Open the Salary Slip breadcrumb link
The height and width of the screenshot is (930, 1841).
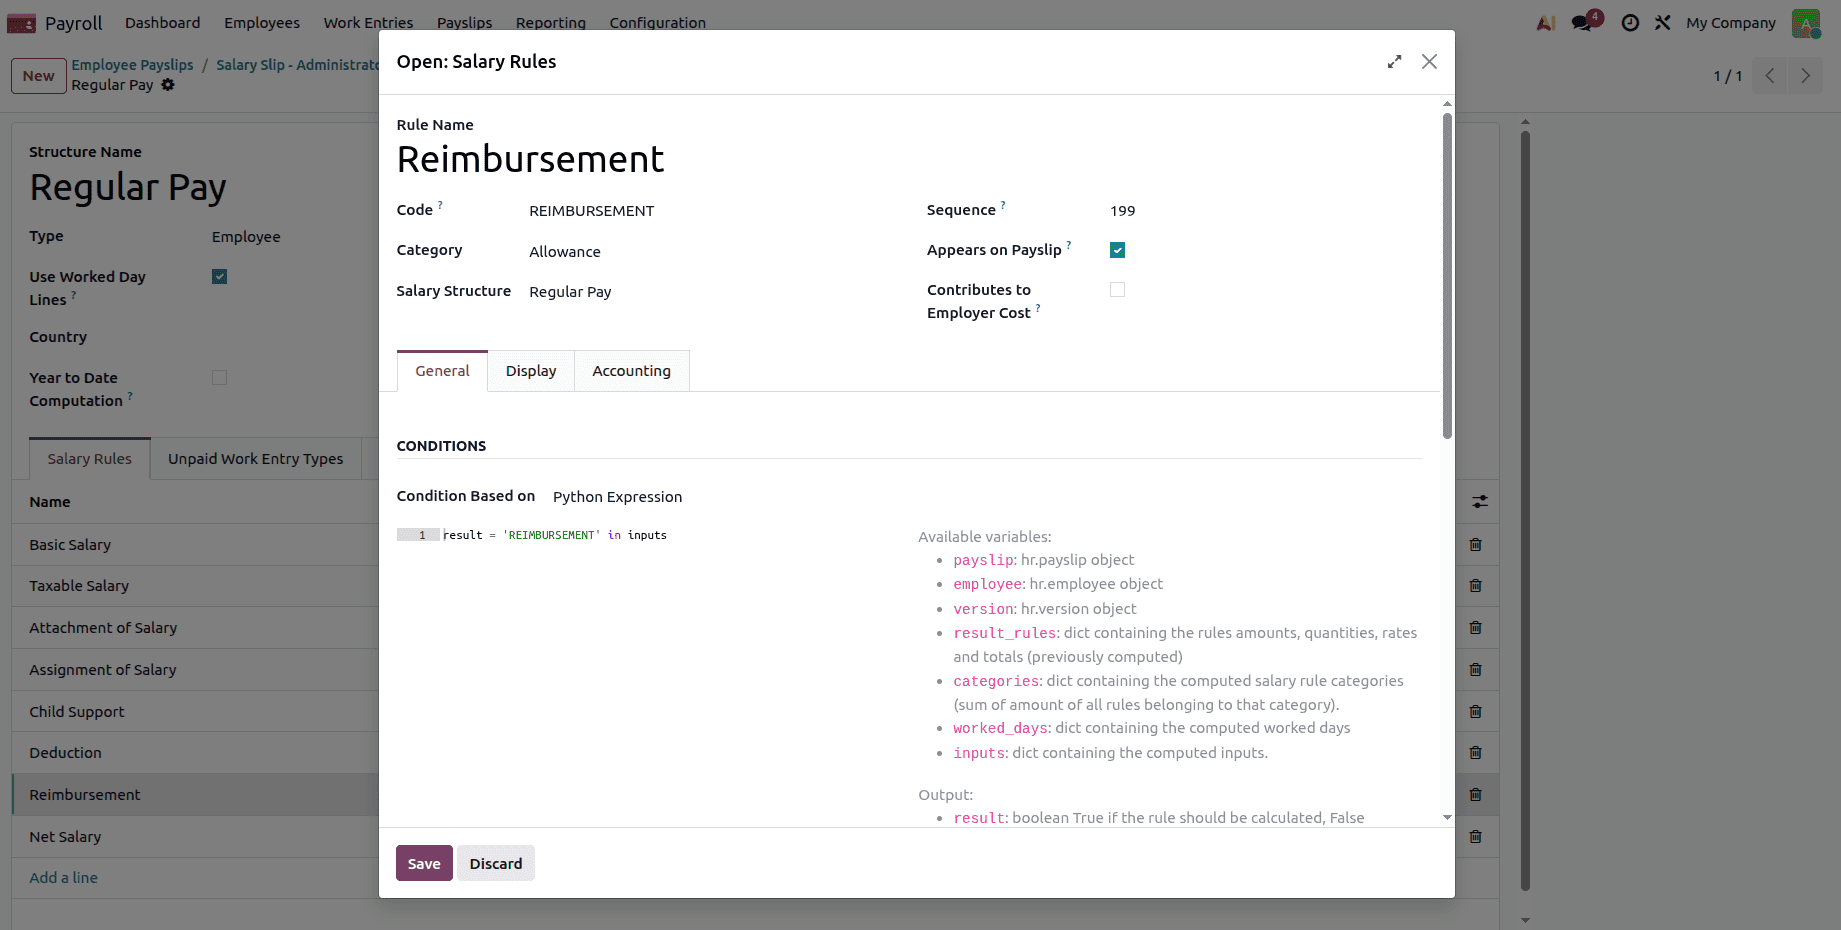click(x=297, y=65)
